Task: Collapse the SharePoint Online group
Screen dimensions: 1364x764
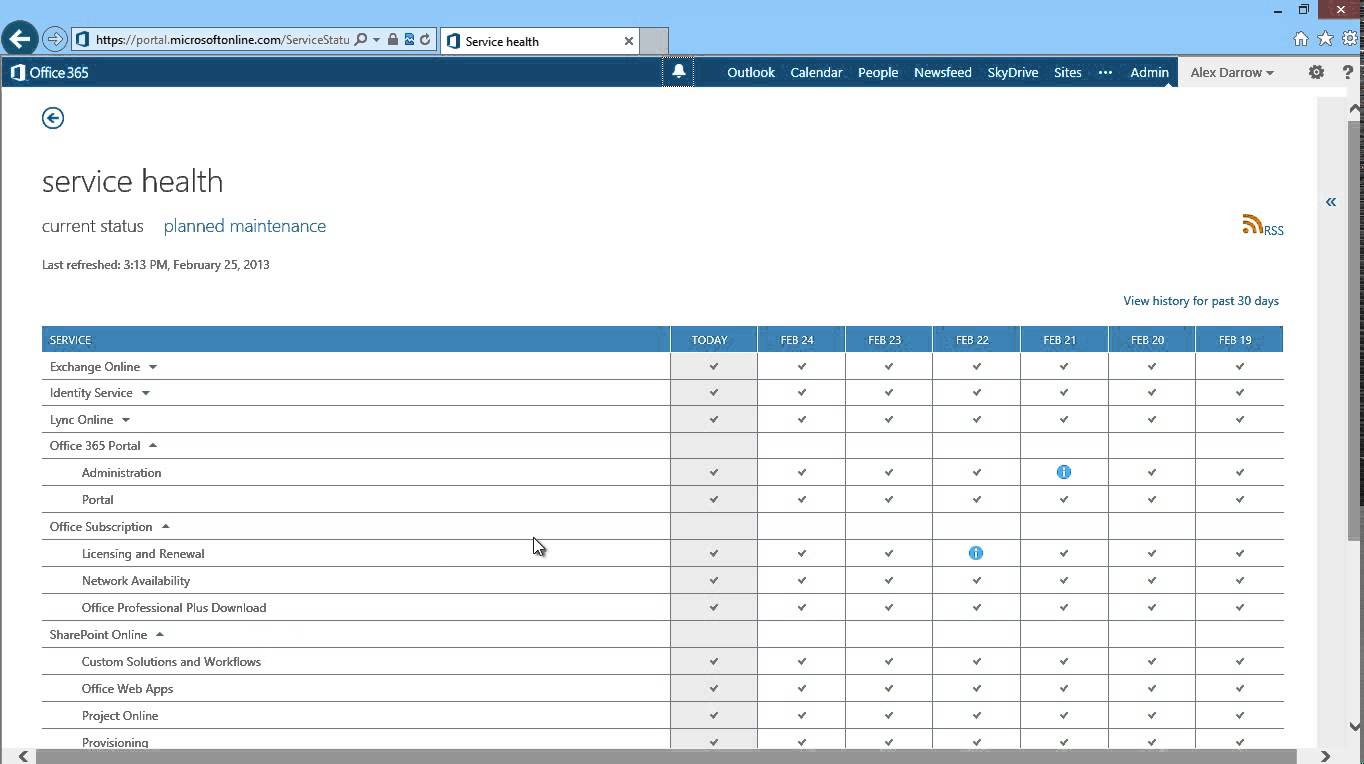Action: click(x=160, y=635)
